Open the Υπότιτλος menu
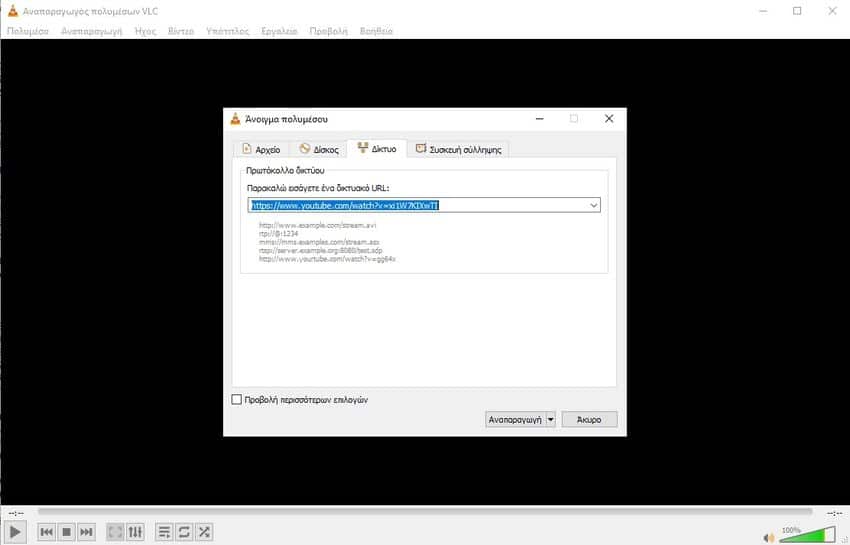Viewport: 850px width, 545px height. pyautogui.click(x=228, y=31)
